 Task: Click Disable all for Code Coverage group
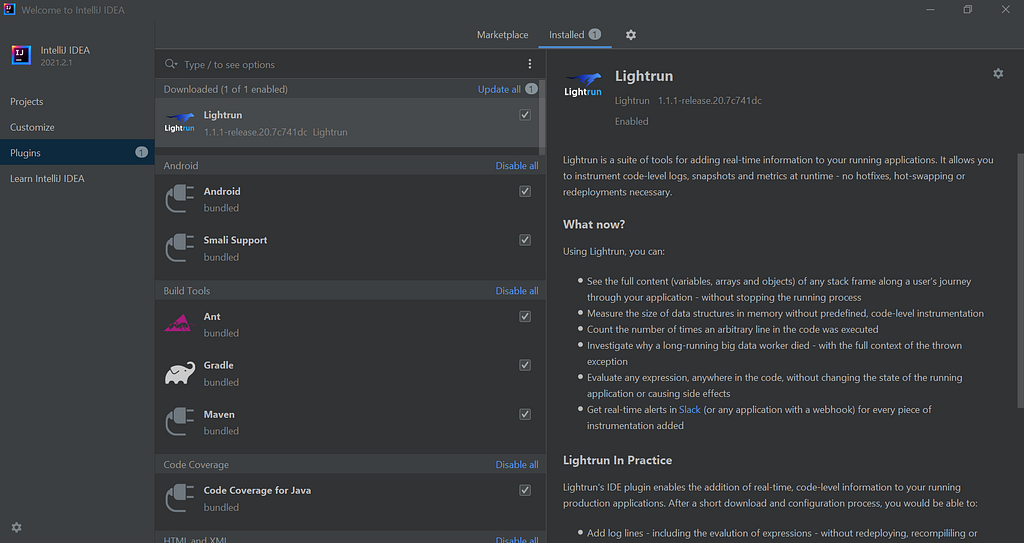(517, 465)
